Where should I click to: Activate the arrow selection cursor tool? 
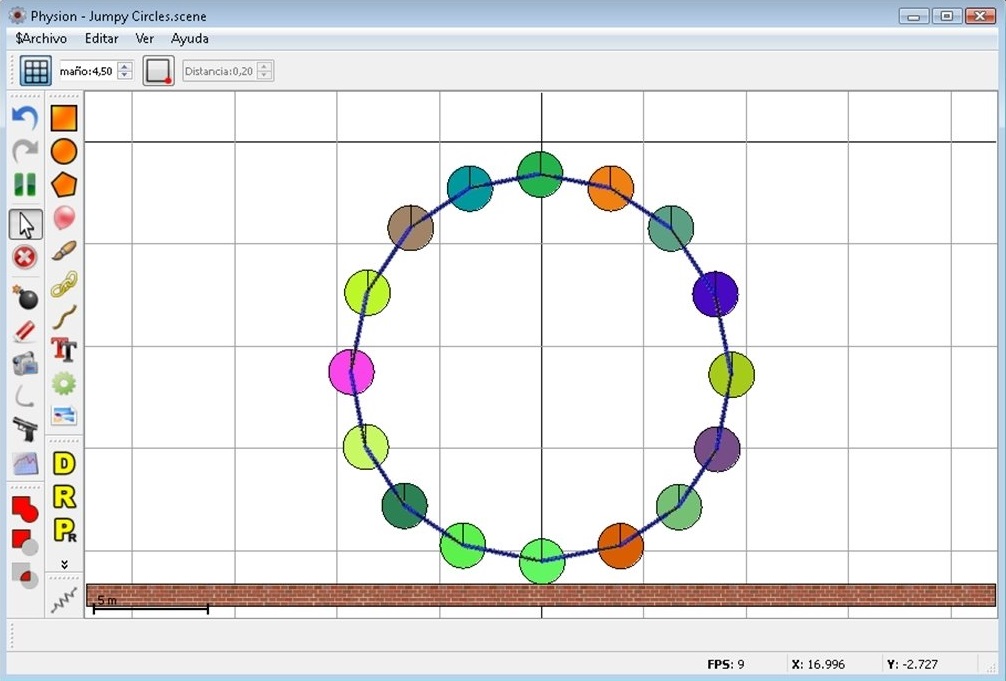click(x=26, y=225)
